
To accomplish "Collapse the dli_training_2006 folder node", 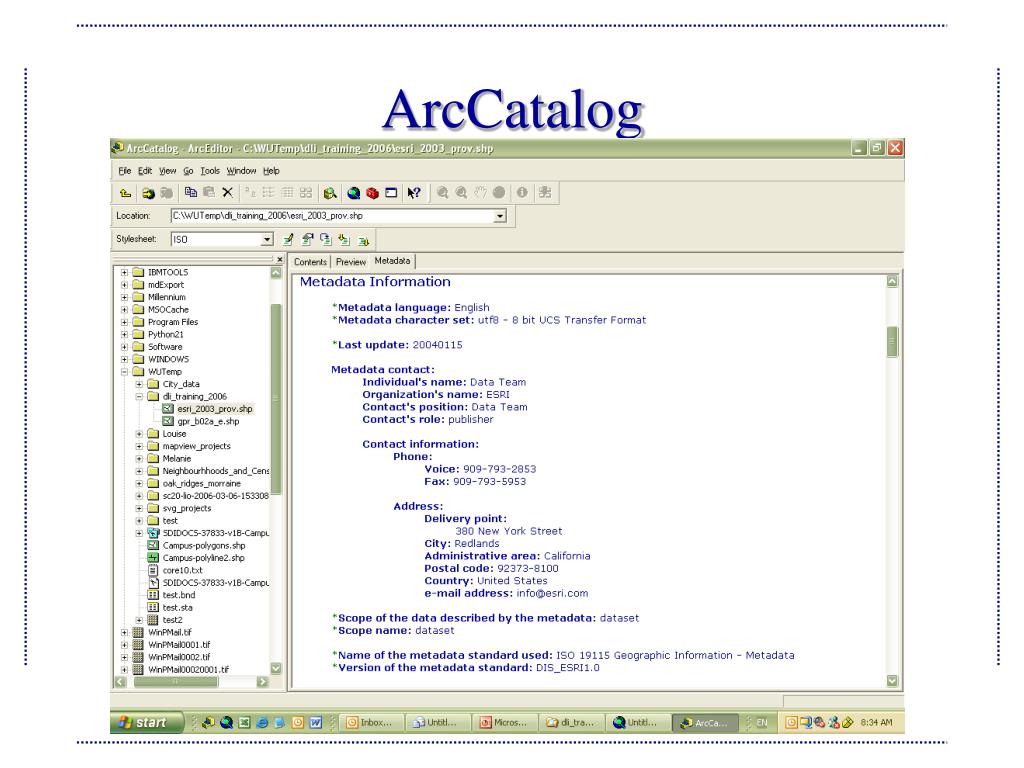I will tap(139, 396).
